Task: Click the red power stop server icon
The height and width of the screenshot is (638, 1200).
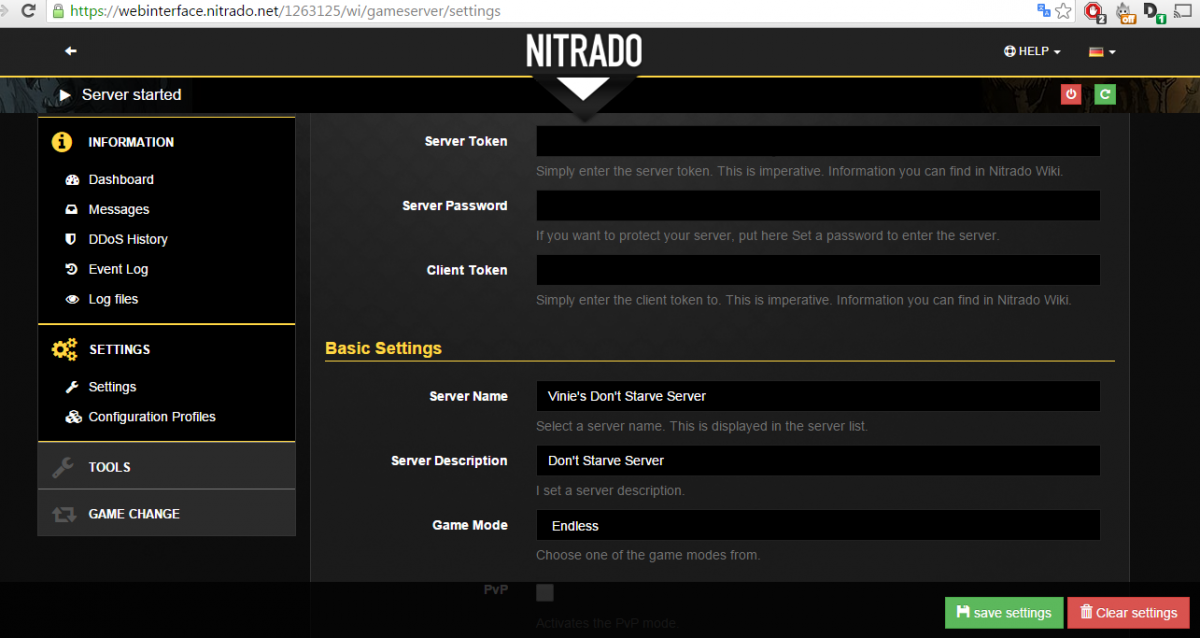Action: coord(1071,94)
